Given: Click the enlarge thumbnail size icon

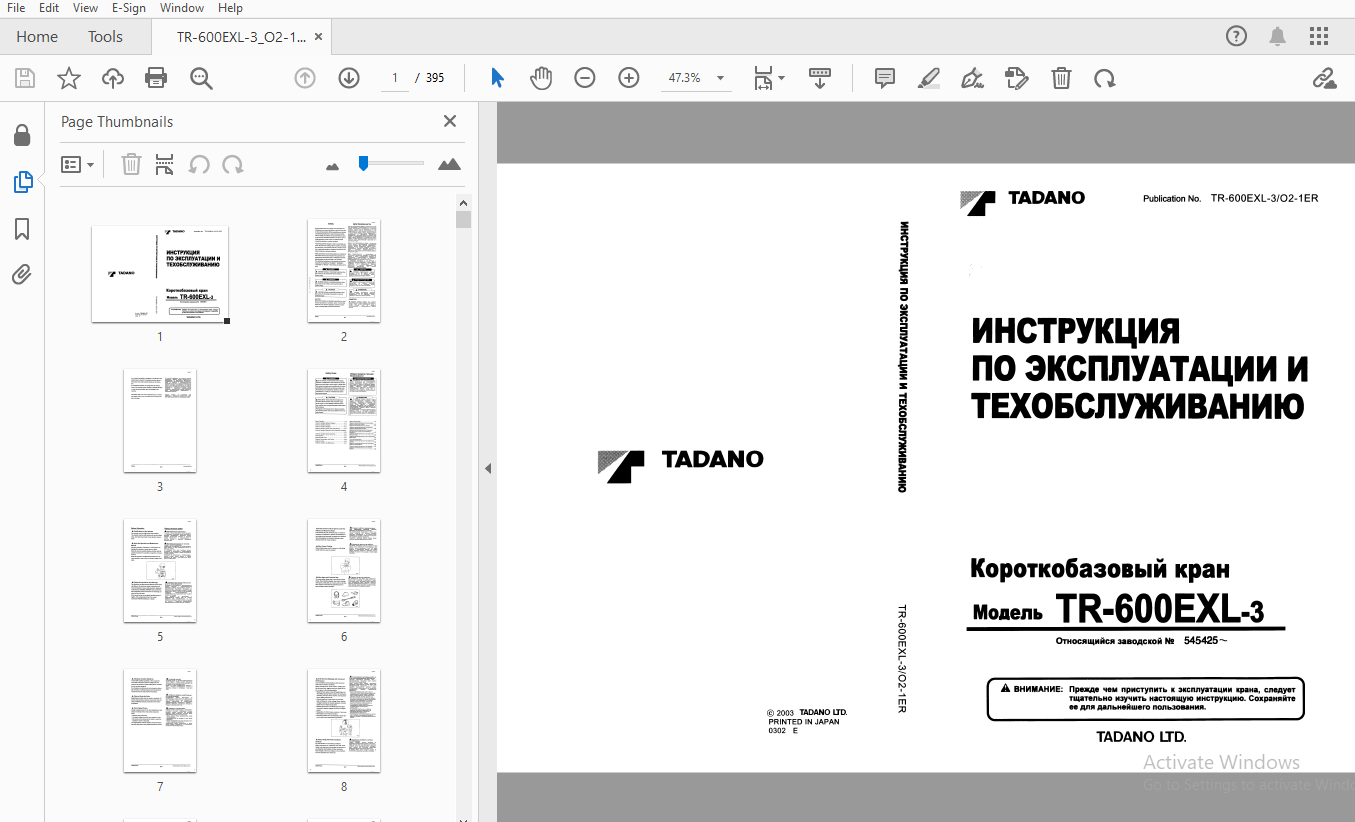Looking at the screenshot, I should [x=450, y=164].
